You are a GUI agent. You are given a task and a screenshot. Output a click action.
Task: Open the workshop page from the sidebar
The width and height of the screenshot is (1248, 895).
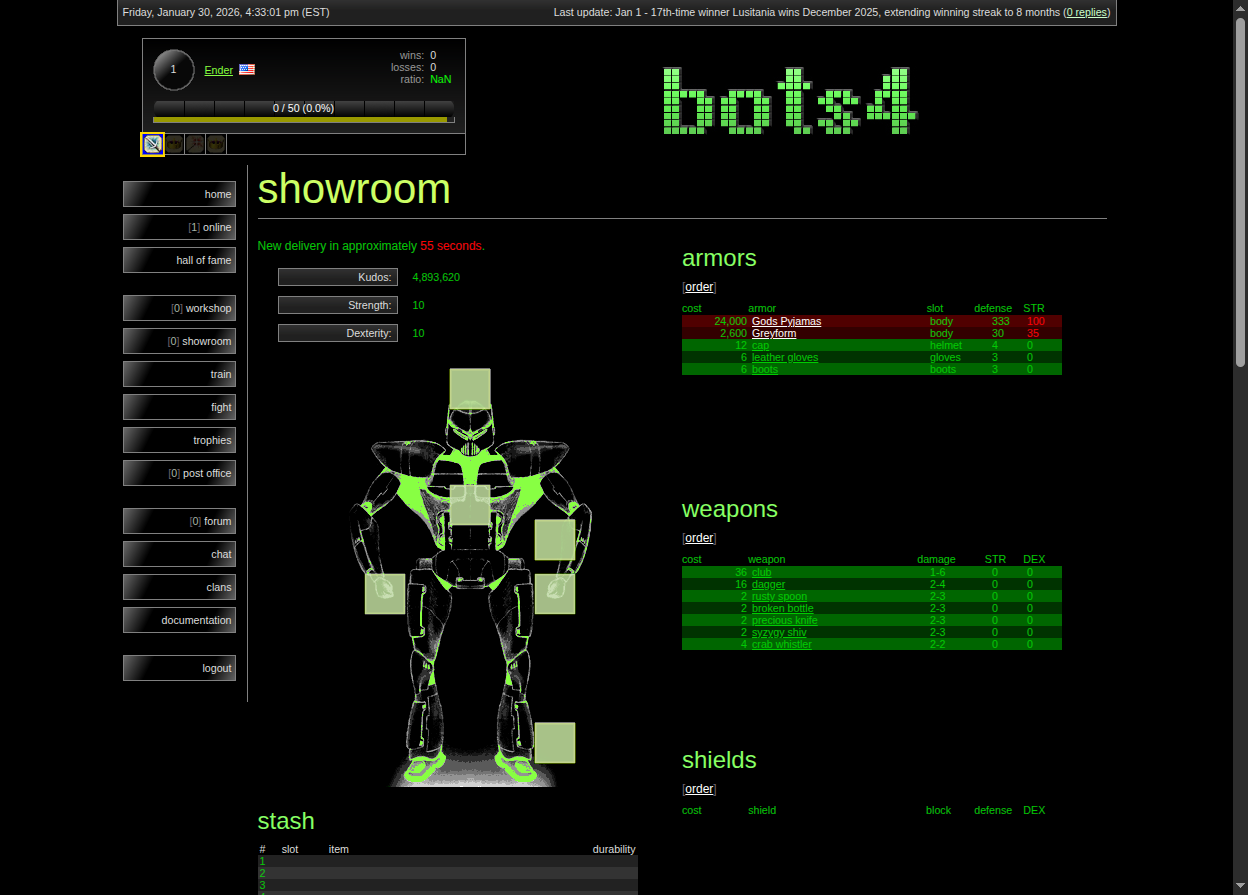click(180, 308)
